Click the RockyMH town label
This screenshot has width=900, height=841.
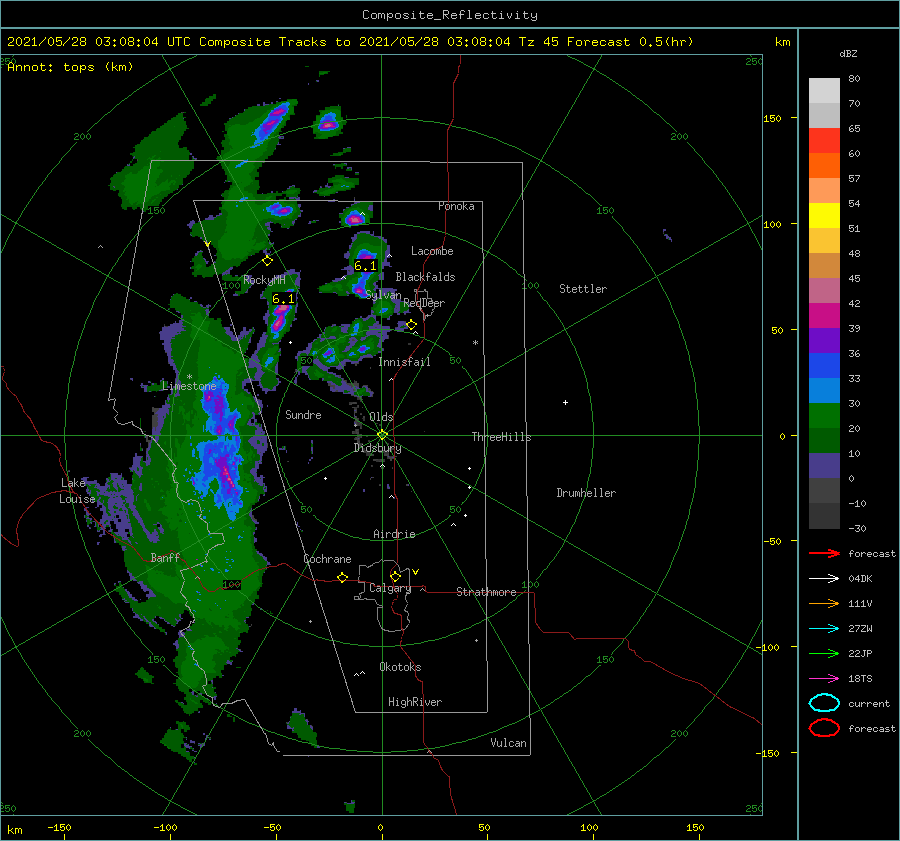click(264, 280)
